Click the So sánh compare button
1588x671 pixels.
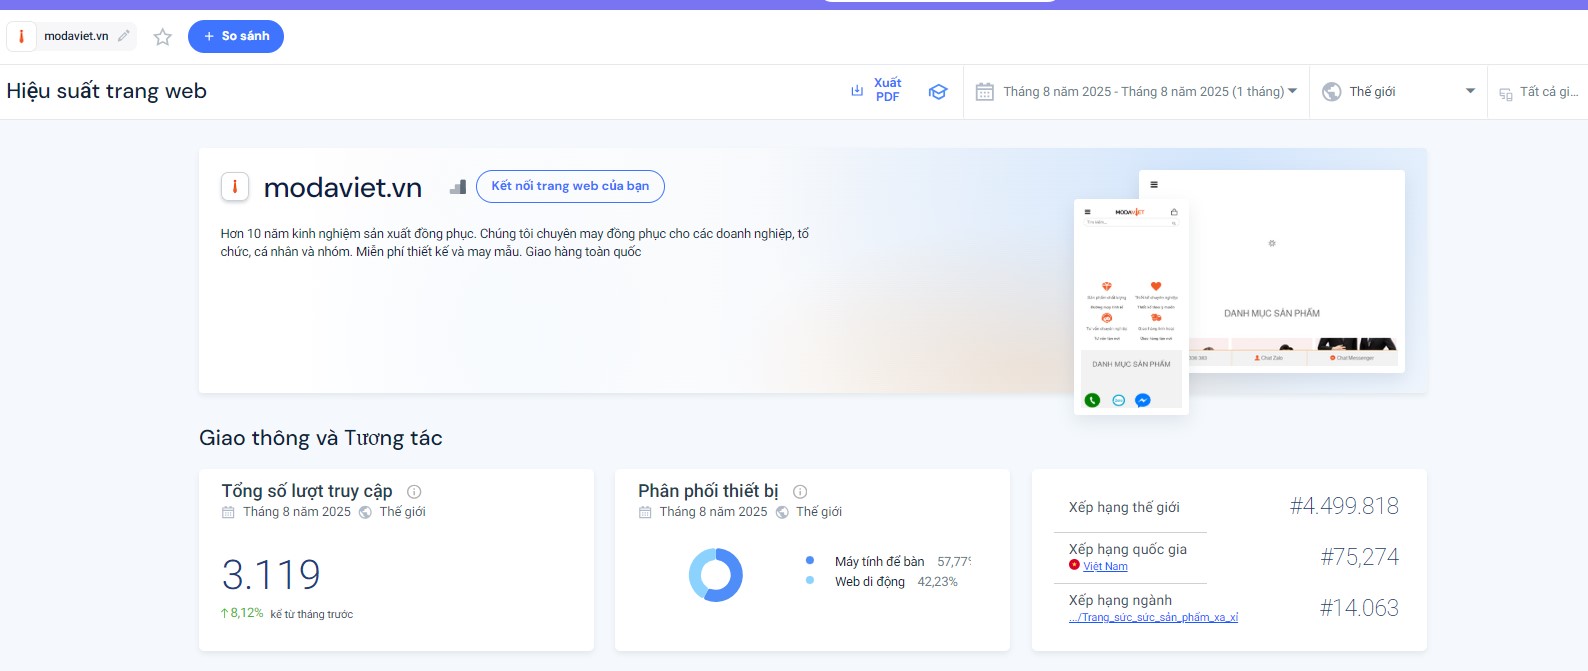click(x=236, y=36)
